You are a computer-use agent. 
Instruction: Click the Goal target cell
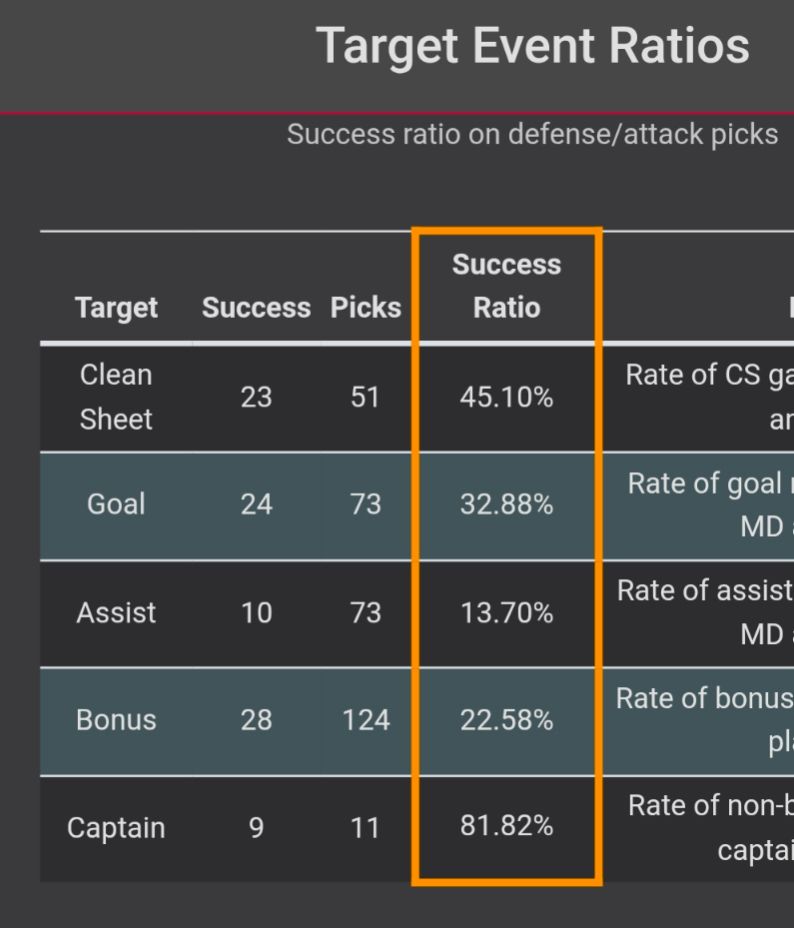coord(116,504)
